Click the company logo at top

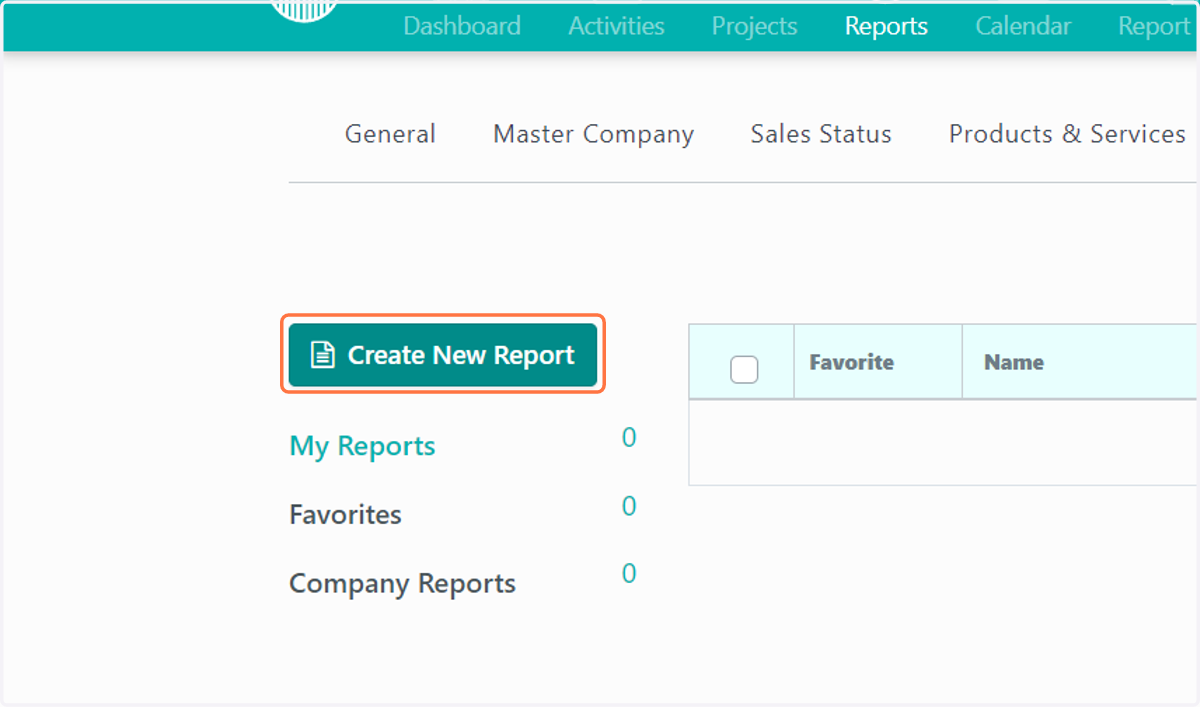coord(305,10)
